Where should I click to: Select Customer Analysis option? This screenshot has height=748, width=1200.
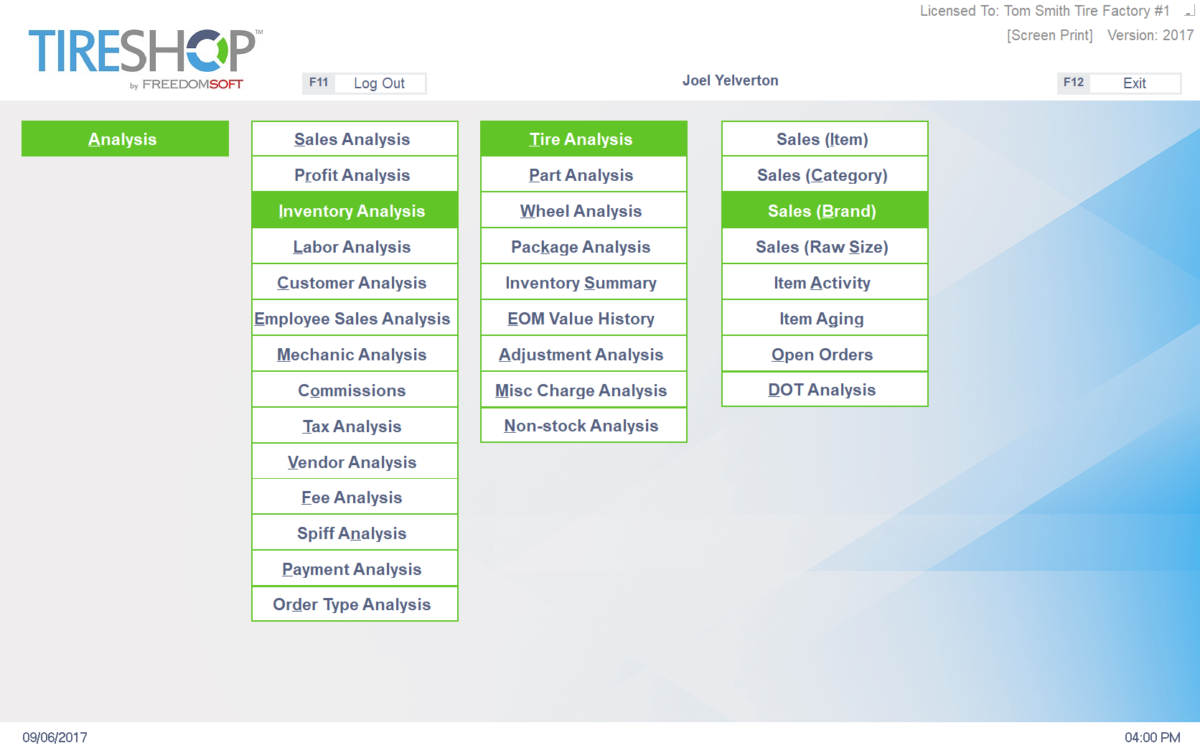354,283
